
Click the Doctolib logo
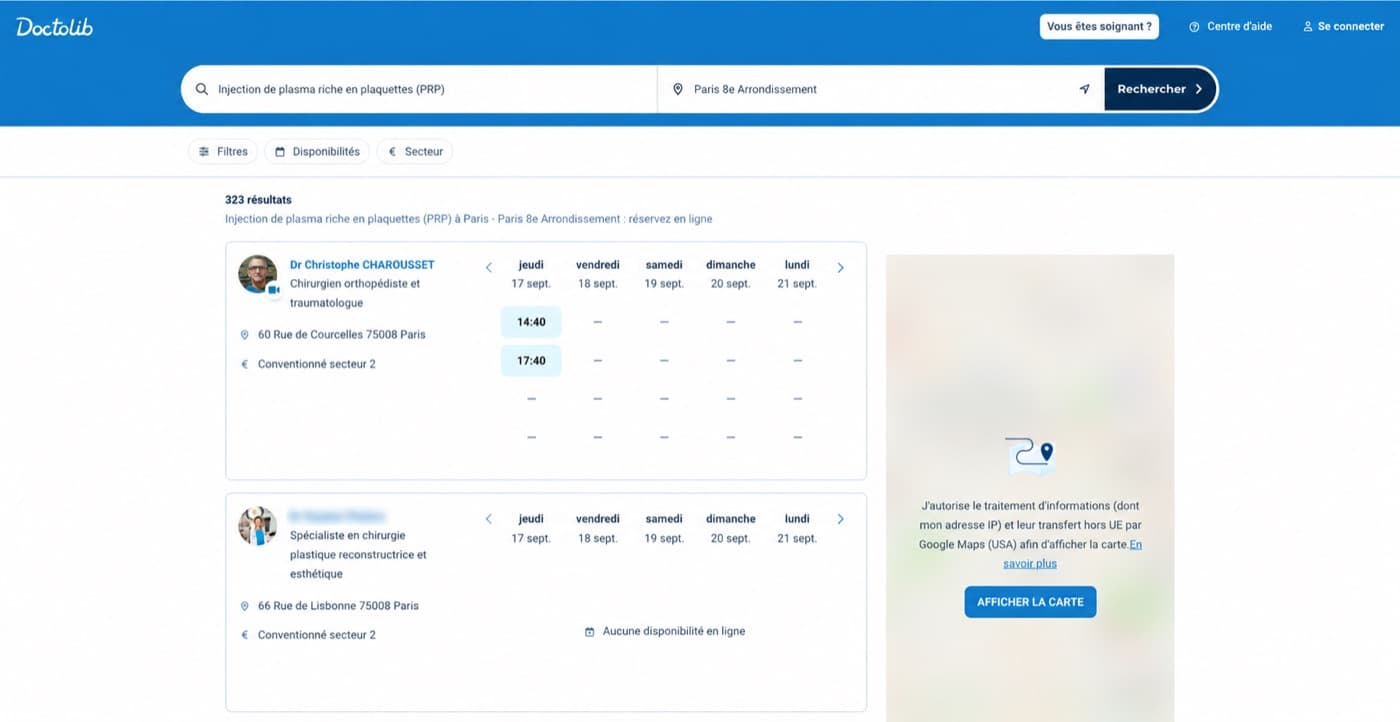pos(55,27)
